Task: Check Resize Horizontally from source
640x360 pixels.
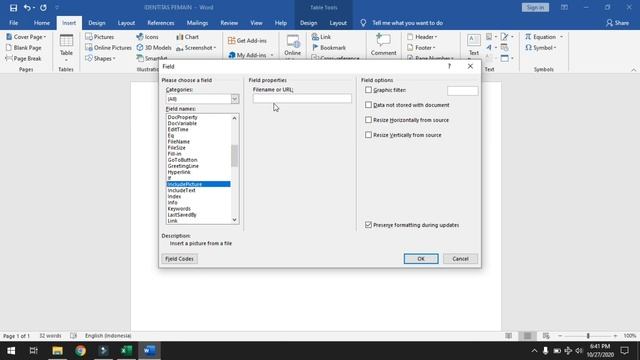Action: tap(369, 120)
